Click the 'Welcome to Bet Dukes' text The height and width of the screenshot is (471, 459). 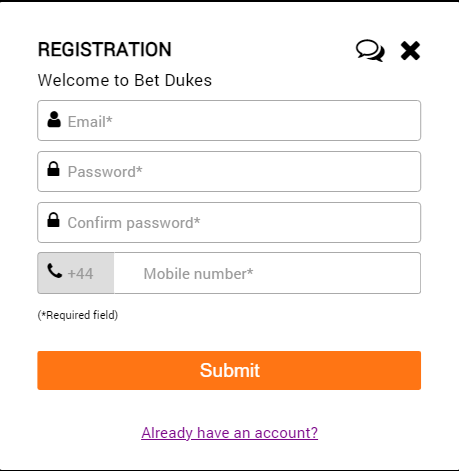125,80
